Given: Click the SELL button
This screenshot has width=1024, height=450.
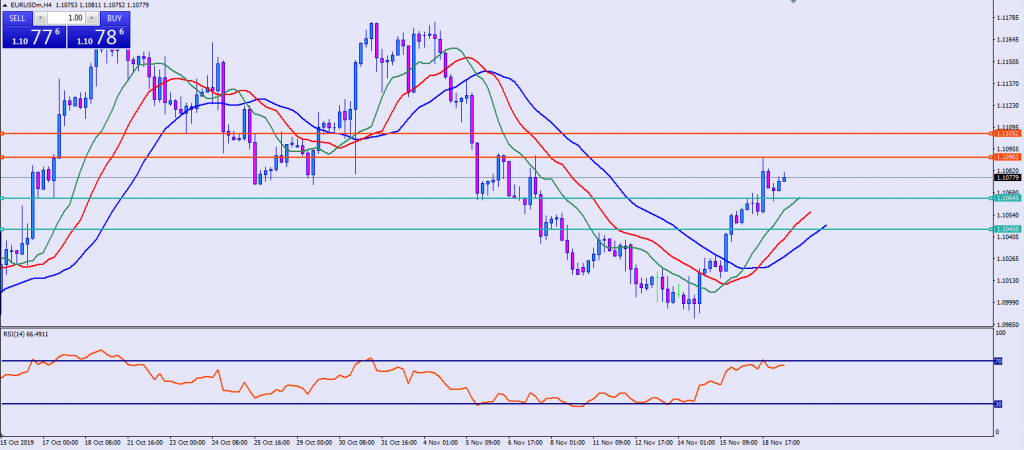Looking at the screenshot, I should pos(17,18).
